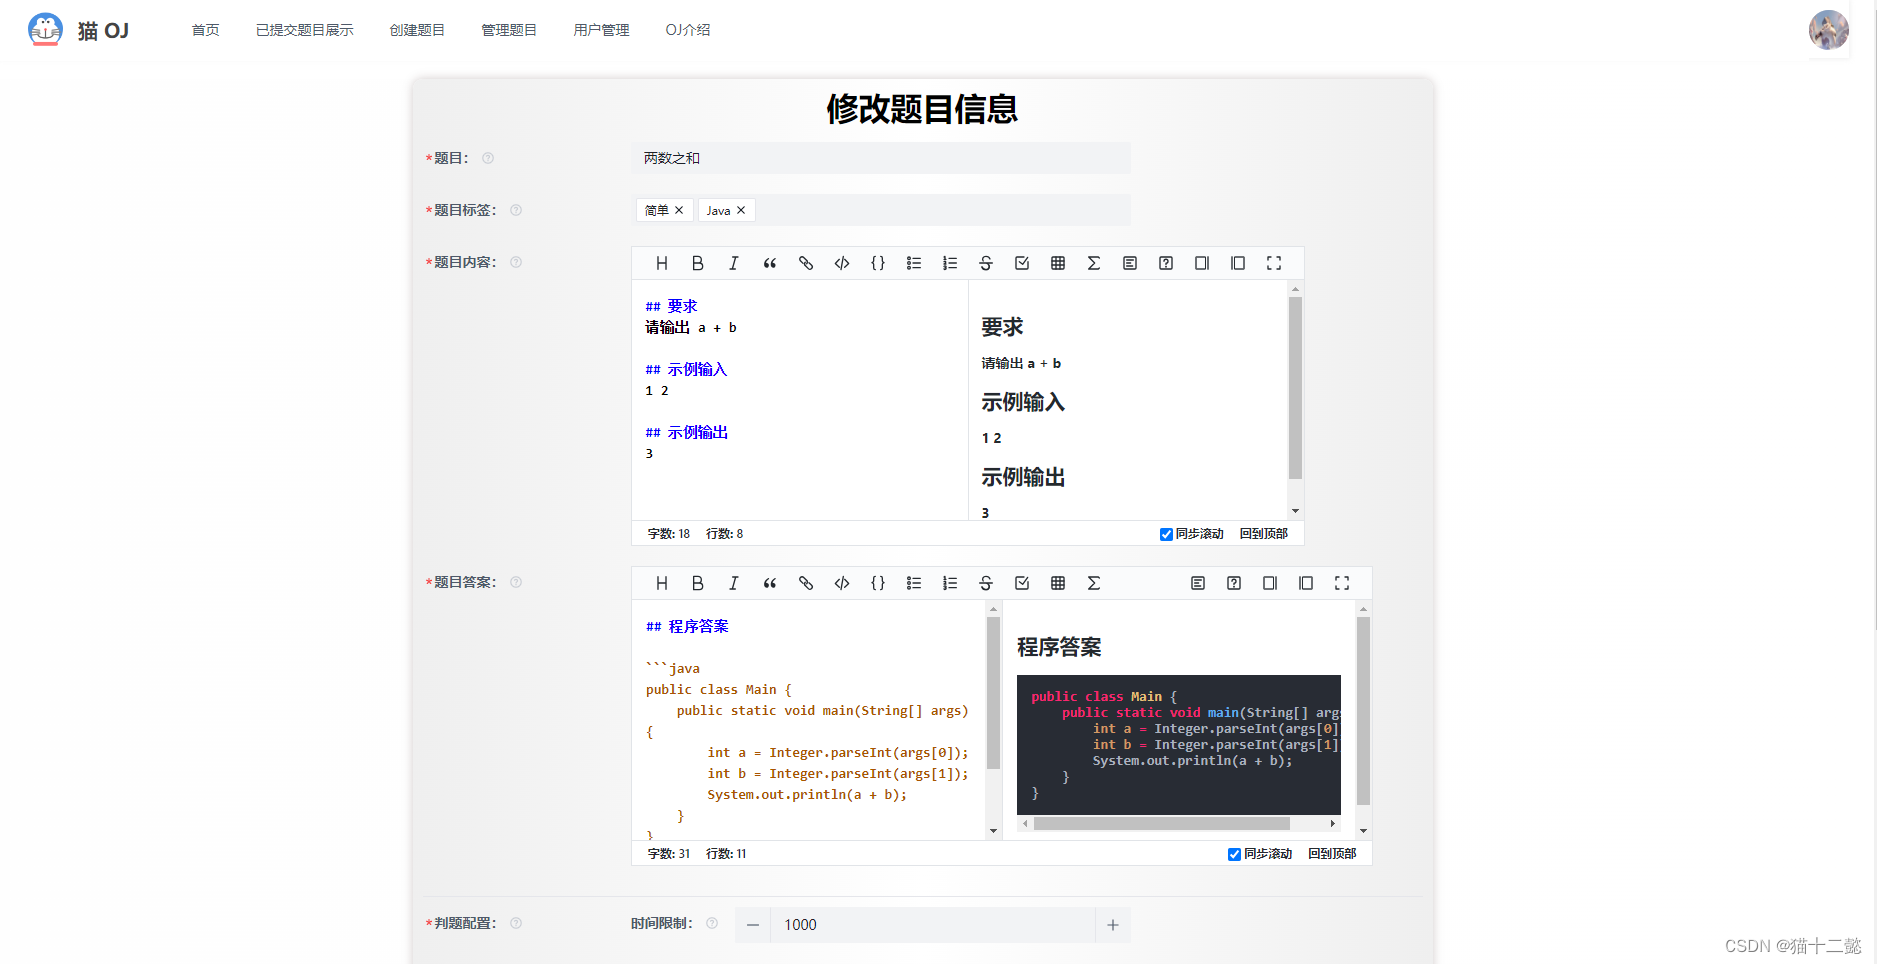Insert link in 题目答案 editor
Screen dimensions: 1877x964
(x=806, y=583)
